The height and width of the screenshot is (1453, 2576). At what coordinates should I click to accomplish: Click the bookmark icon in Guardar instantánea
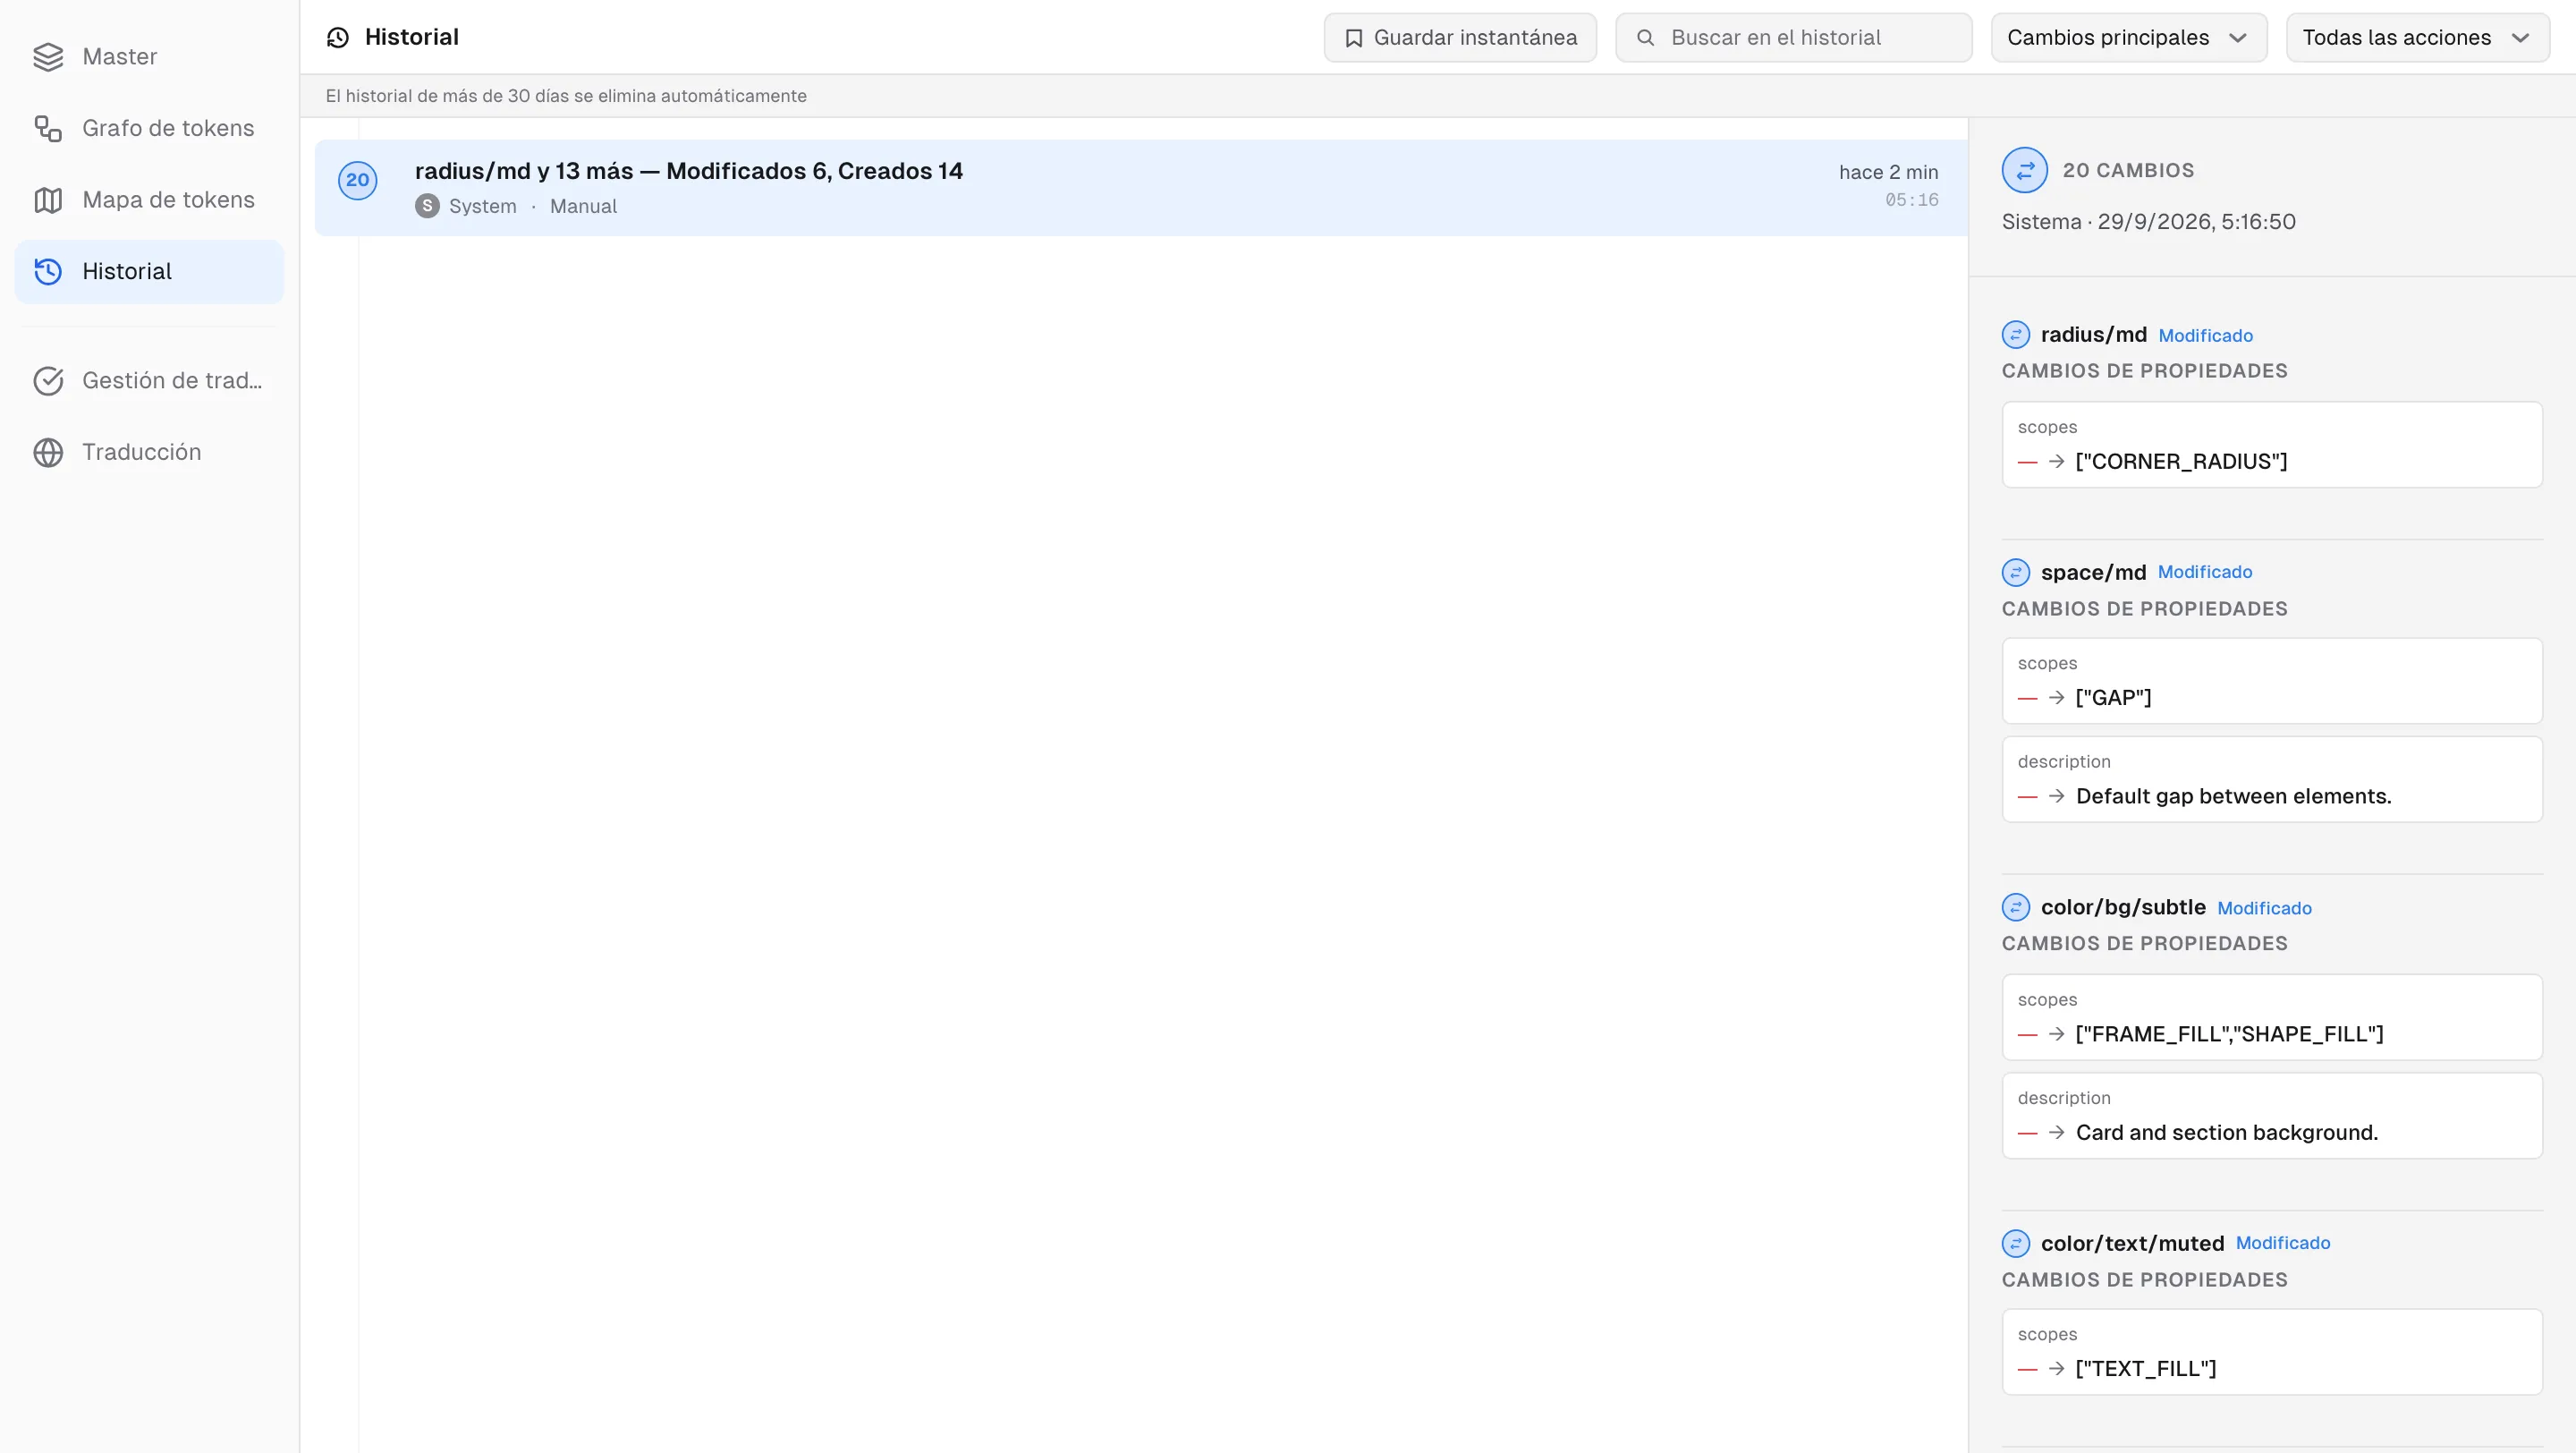point(1353,38)
